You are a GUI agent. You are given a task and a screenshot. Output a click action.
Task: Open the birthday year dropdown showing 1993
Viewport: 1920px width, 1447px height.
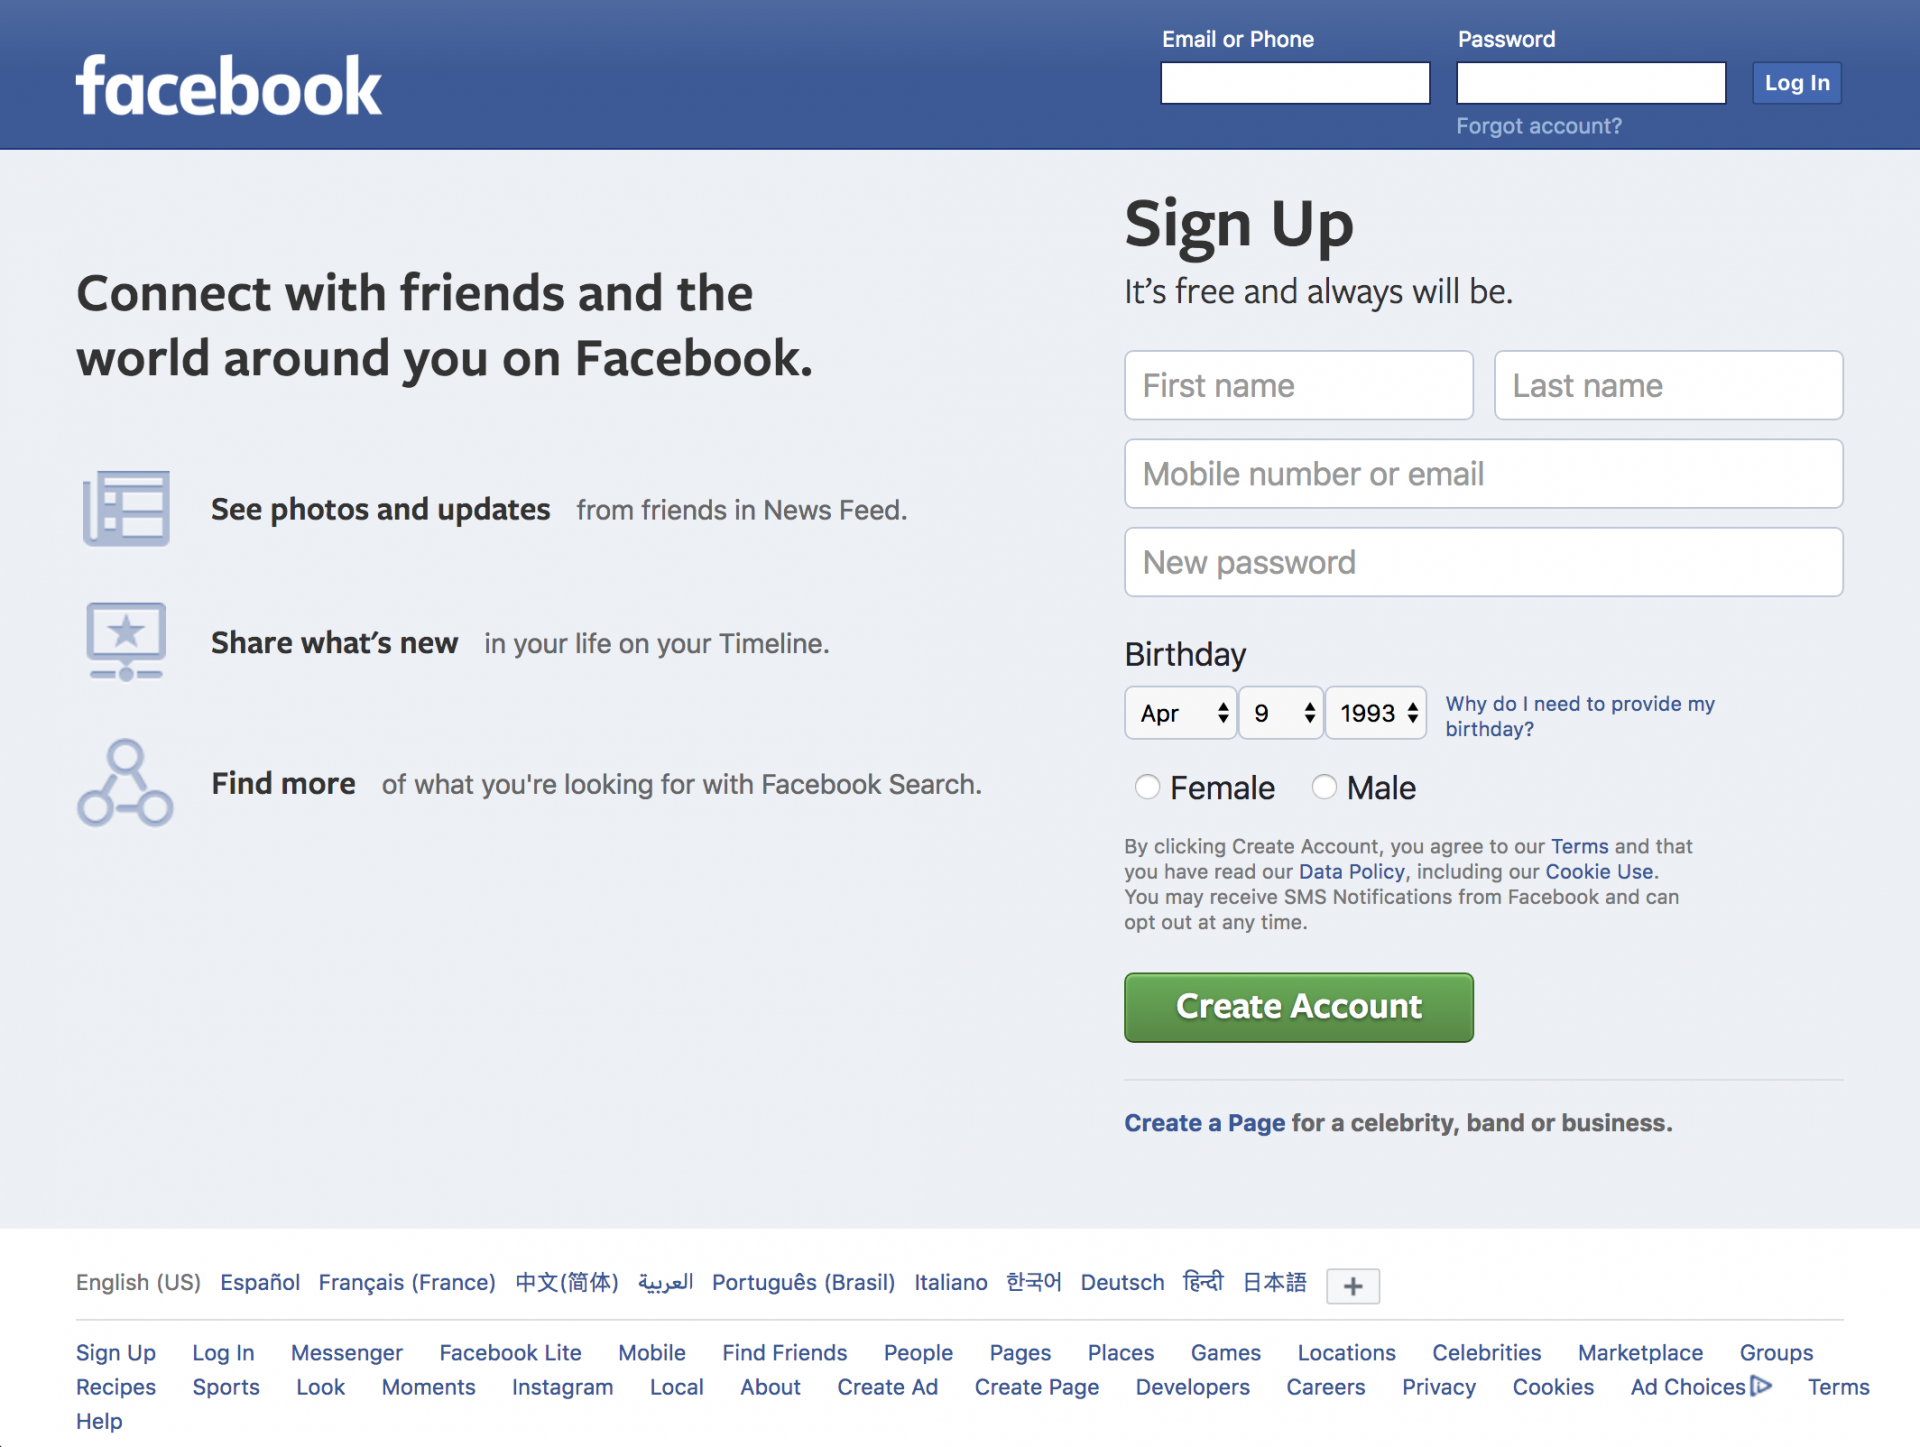1376,713
